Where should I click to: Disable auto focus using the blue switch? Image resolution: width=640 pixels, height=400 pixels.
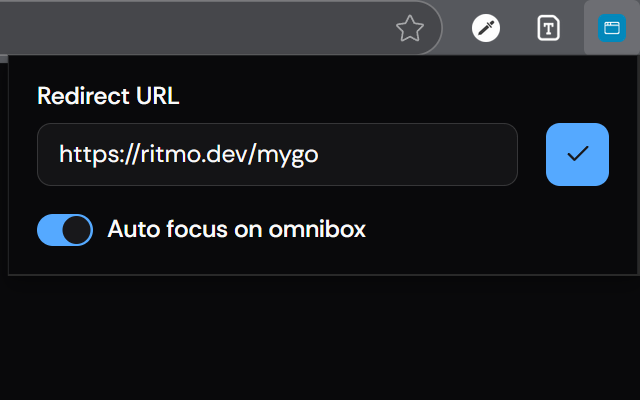[65, 230]
